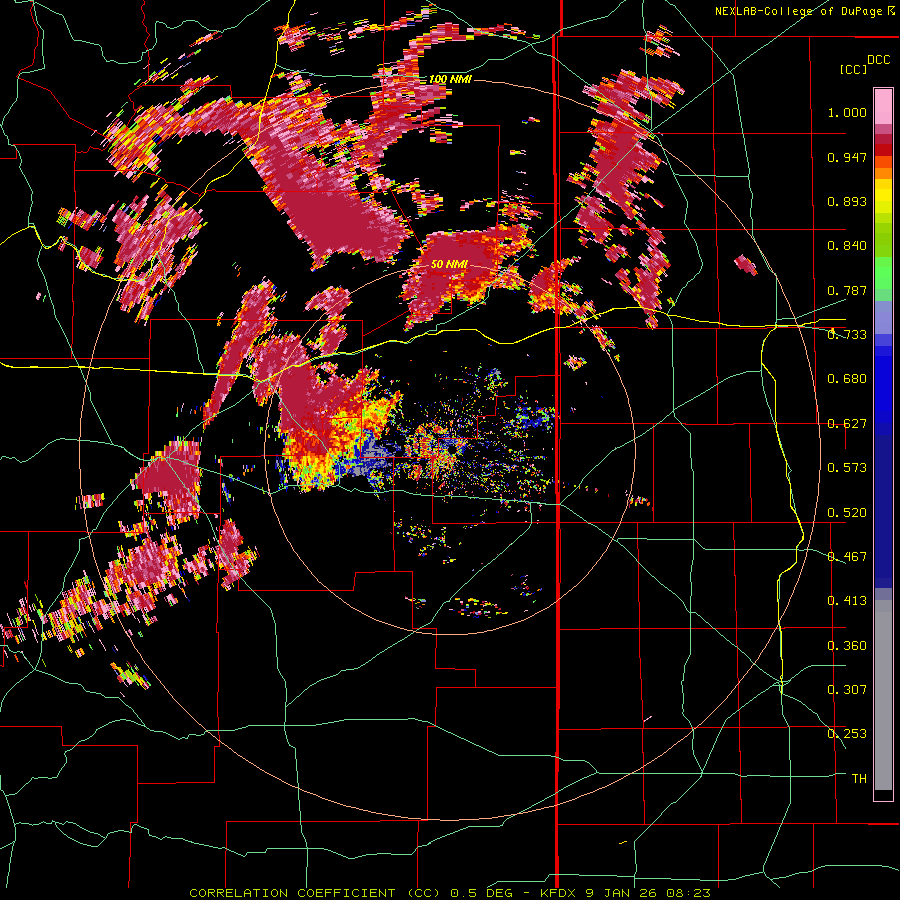Click the gray low-value color bar segment

(883, 695)
